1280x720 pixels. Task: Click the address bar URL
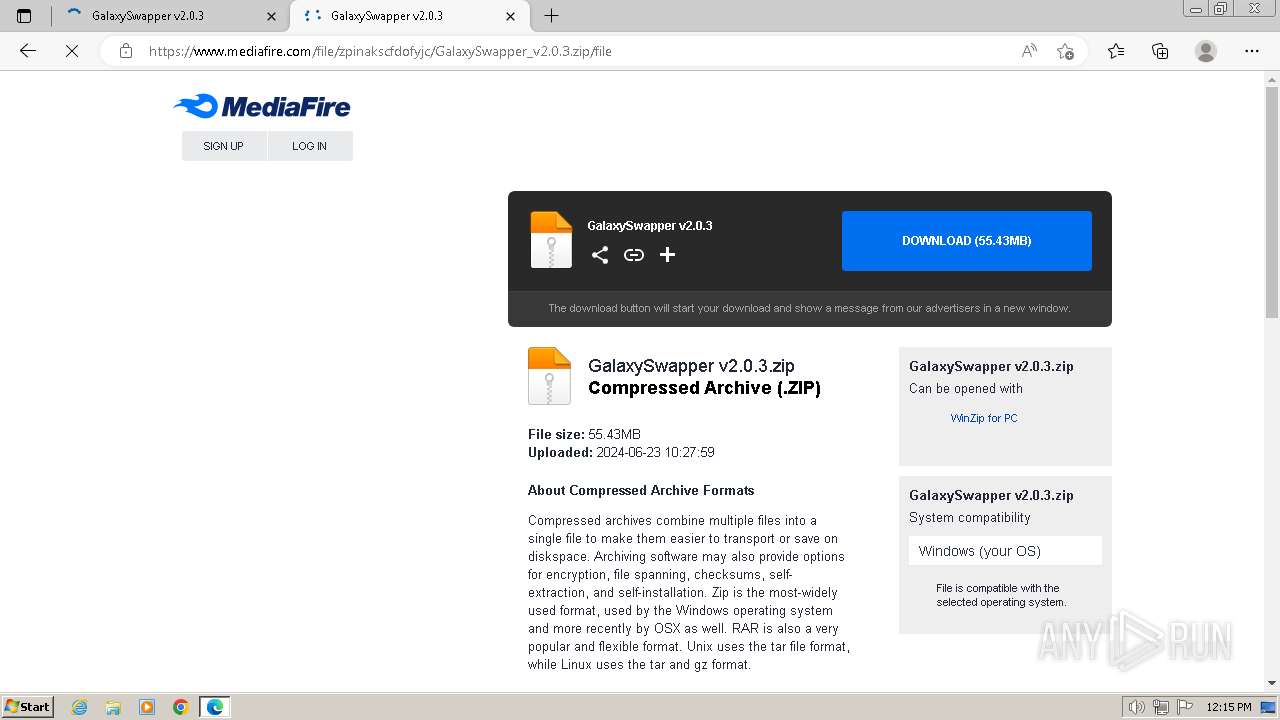click(x=380, y=51)
